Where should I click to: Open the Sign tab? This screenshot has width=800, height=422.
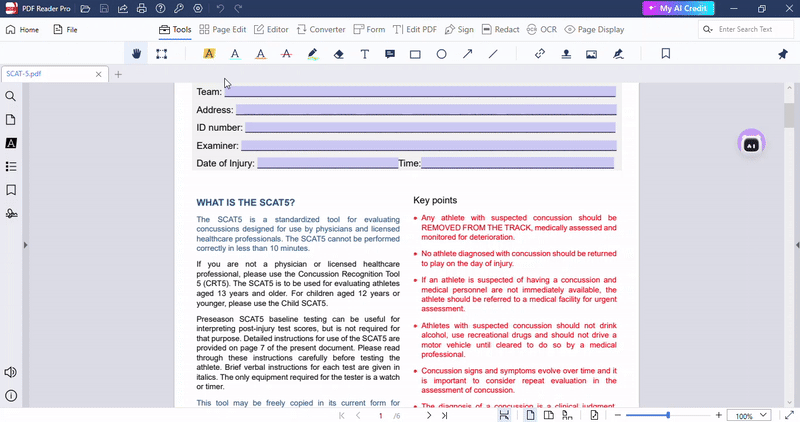click(x=459, y=30)
